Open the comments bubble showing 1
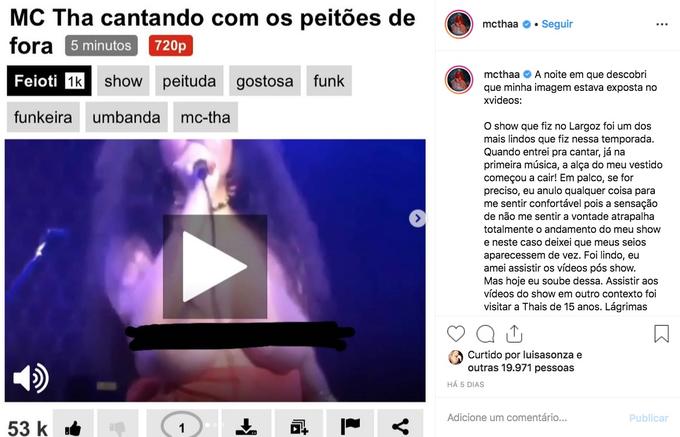This screenshot has height=437, width=680. pos(182,427)
